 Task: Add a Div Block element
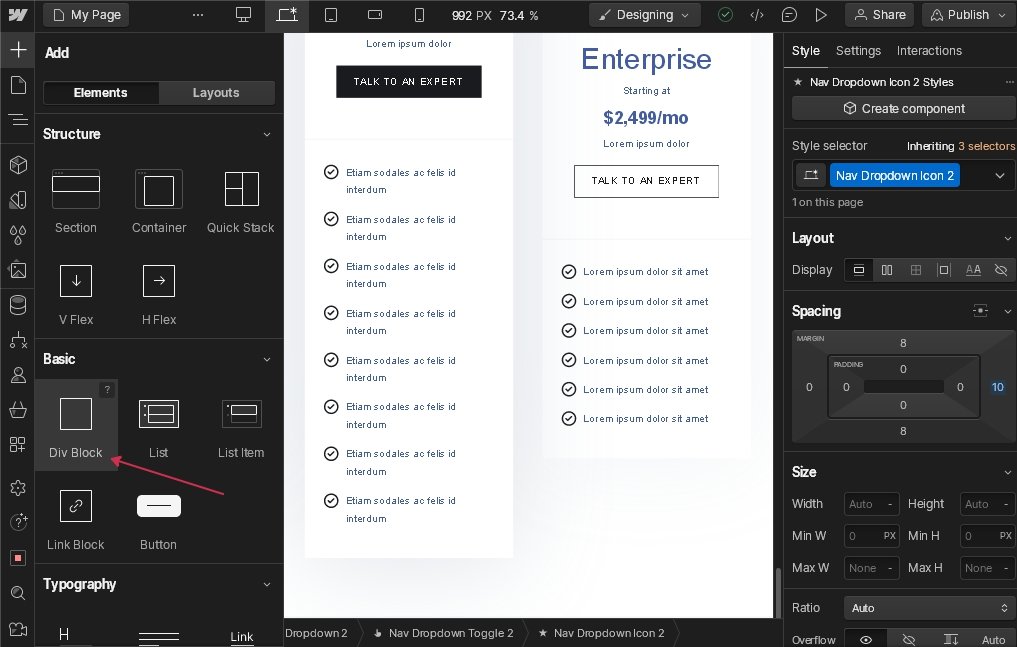pos(76,424)
